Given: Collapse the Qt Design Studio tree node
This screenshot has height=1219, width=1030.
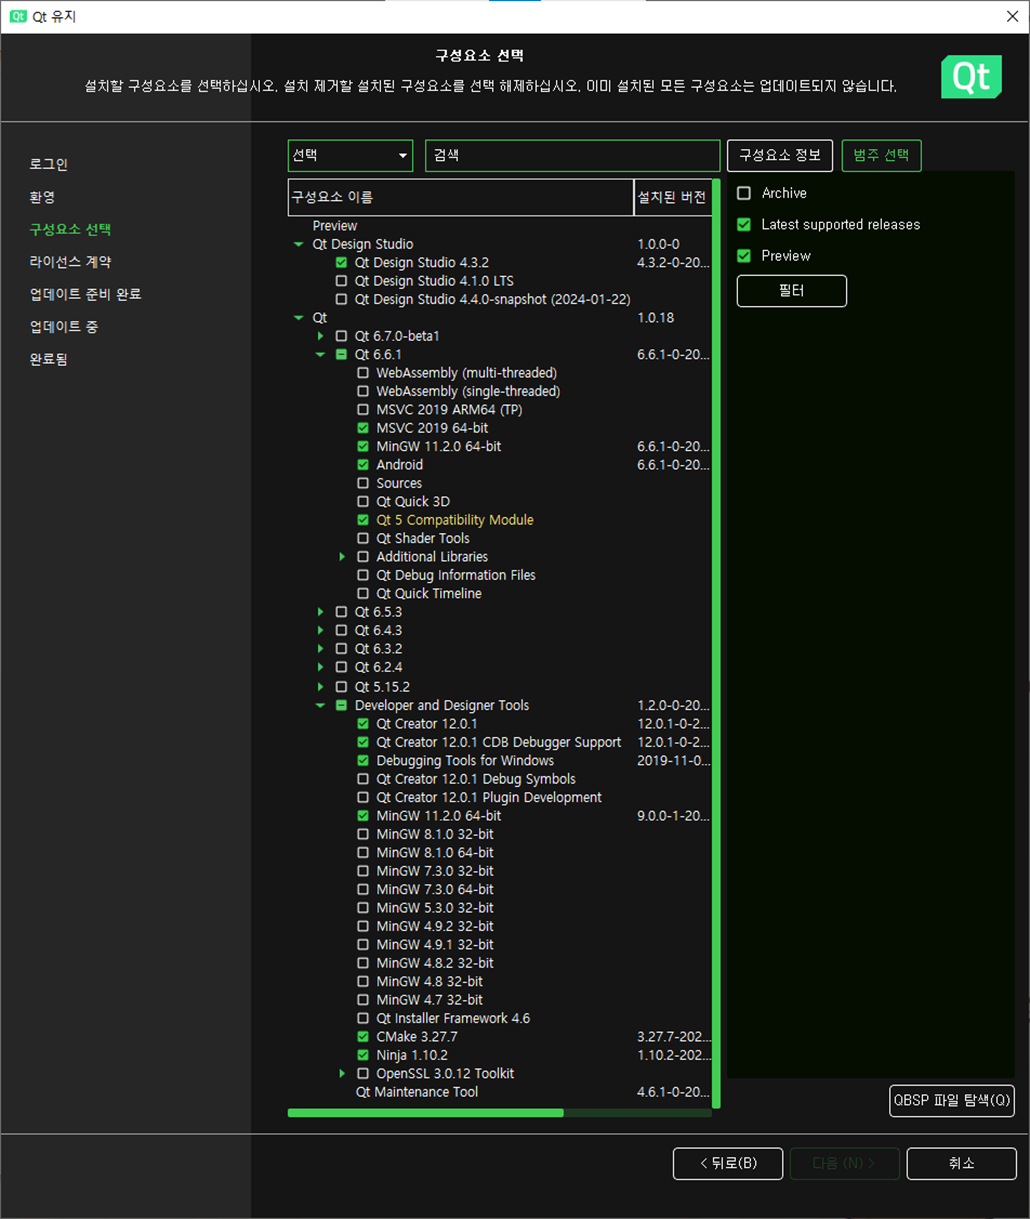Looking at the screenshot, I should coord(298,244).
